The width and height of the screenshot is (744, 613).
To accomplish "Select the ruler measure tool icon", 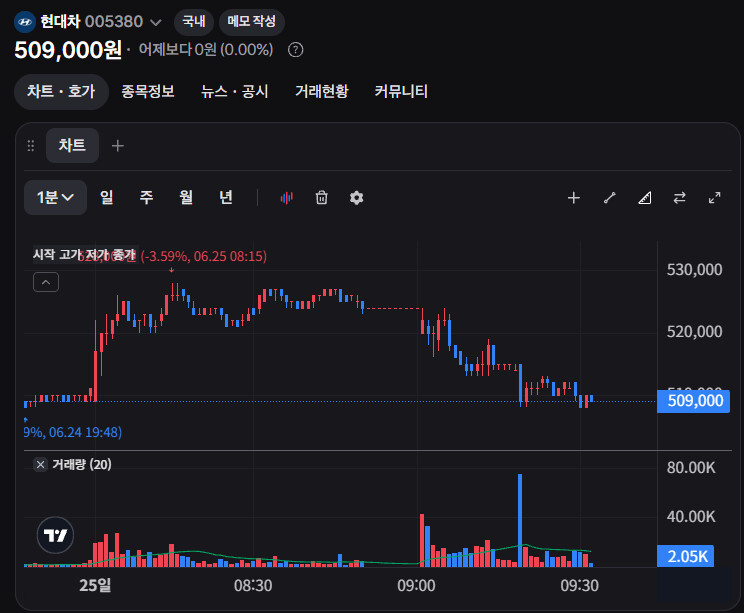I will click(644, 198).
